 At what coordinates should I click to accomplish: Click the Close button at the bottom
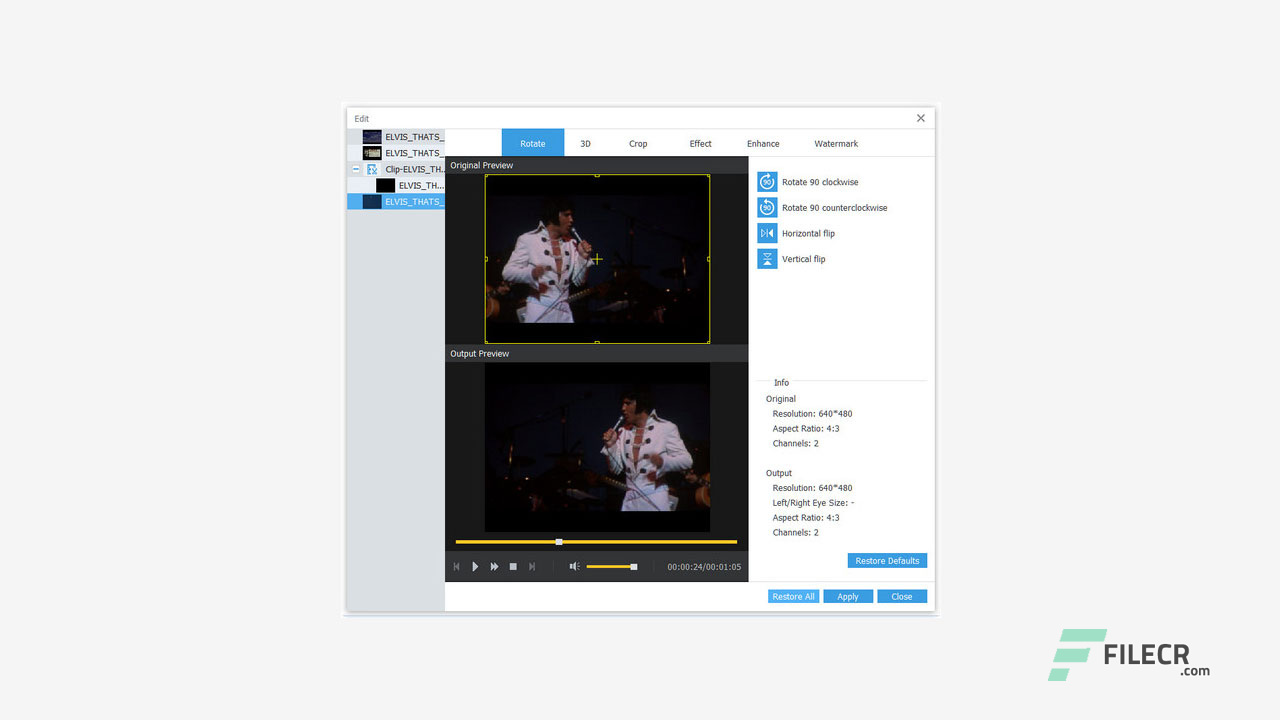[x=902, y=596]
